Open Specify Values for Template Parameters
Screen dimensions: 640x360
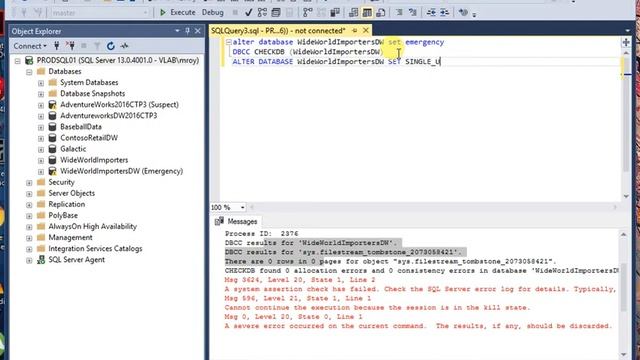pos(463,13)
